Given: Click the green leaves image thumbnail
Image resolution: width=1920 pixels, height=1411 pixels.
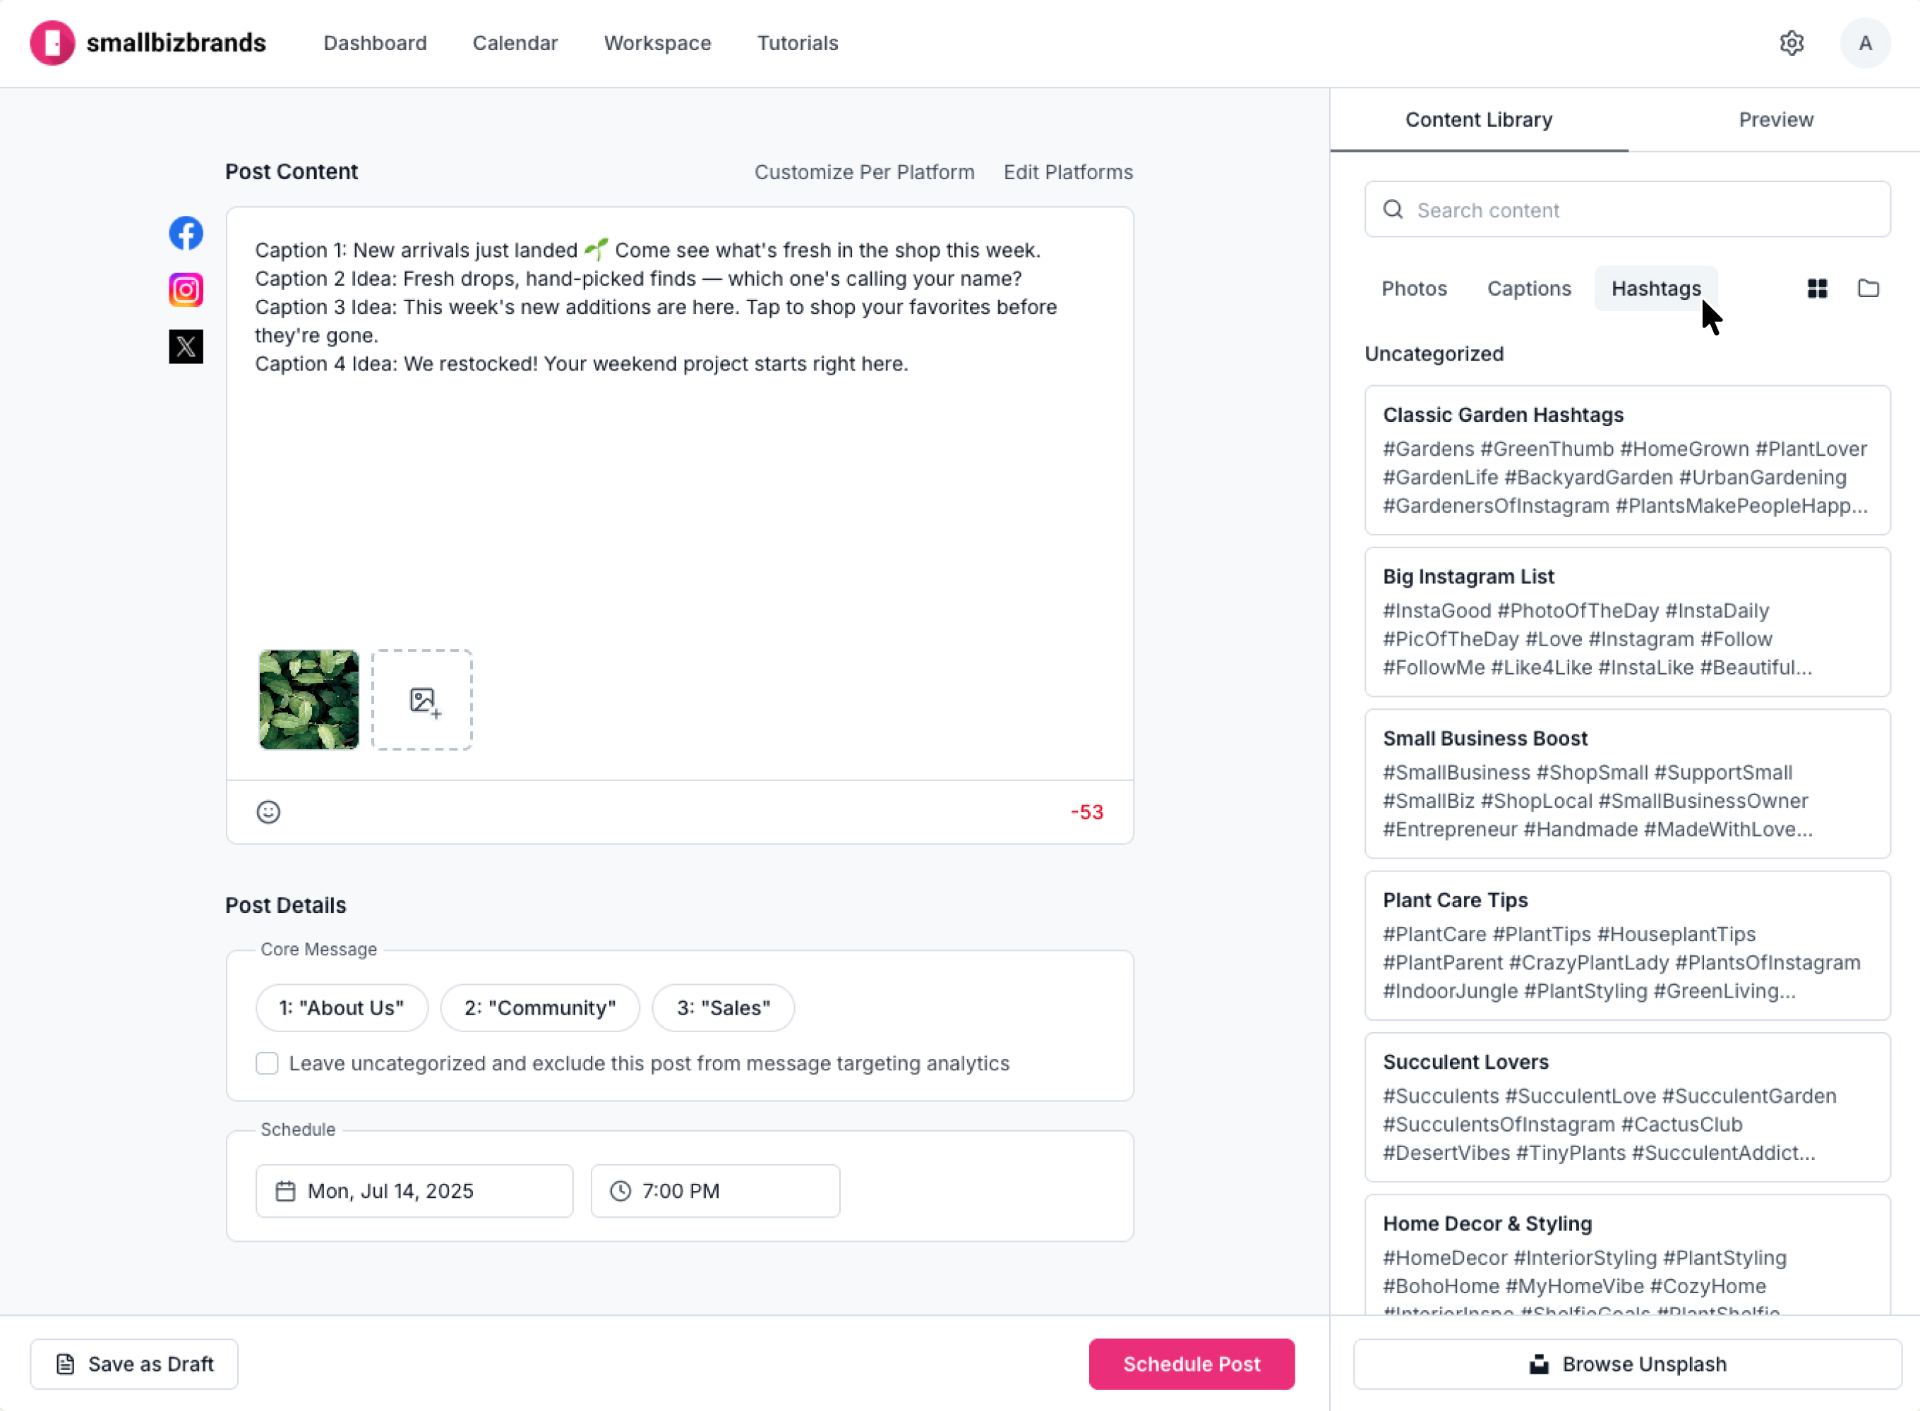Looking at the screenshot, I should tap(309, 700).
